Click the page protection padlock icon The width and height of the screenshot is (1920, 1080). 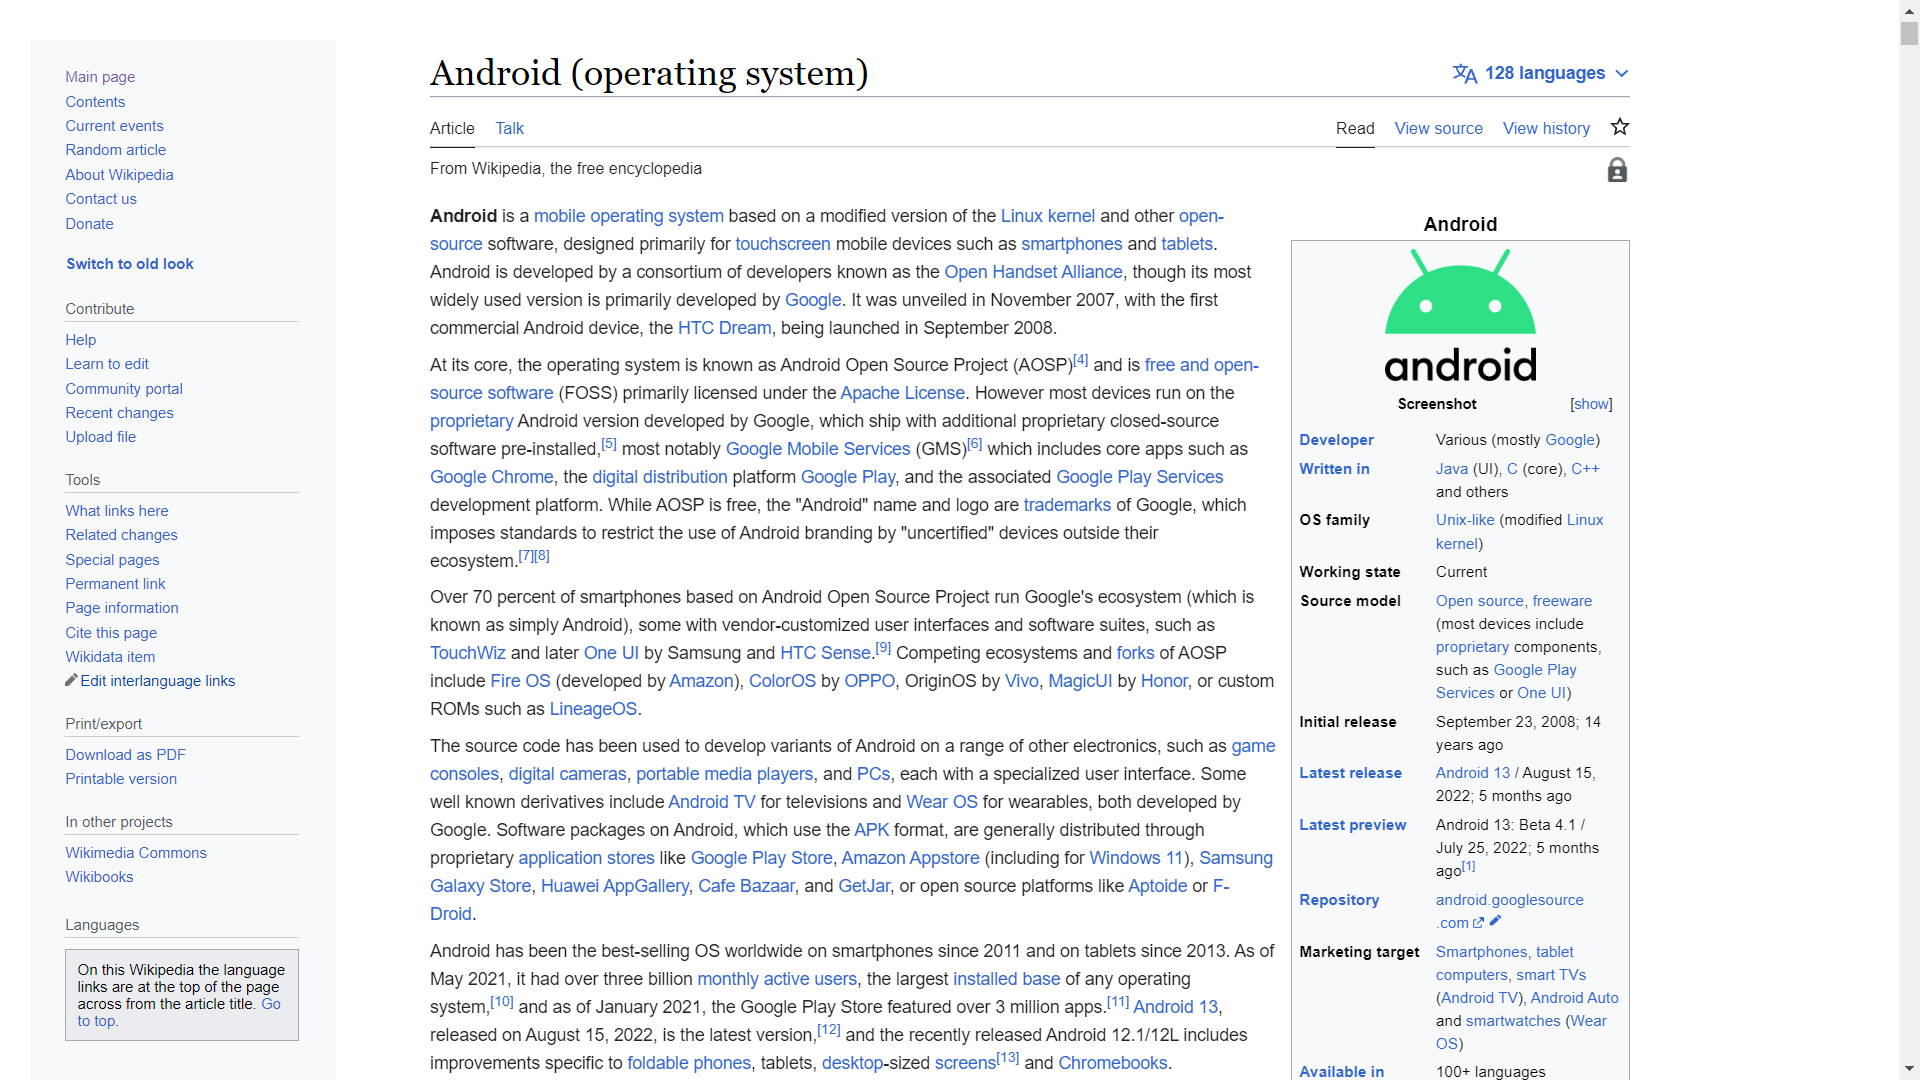pos(1617,170)
